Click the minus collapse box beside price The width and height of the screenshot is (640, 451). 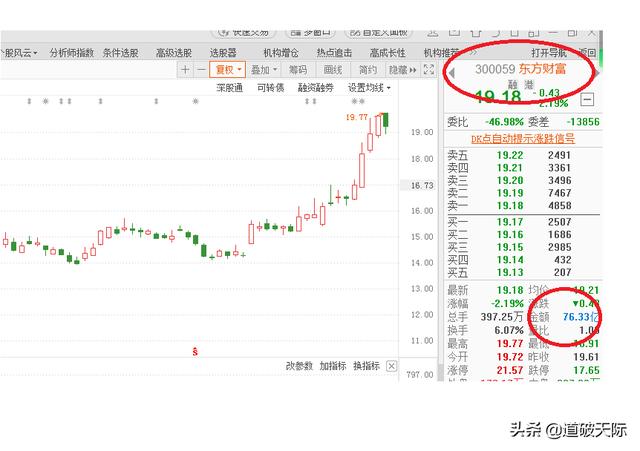click(586, 99)
